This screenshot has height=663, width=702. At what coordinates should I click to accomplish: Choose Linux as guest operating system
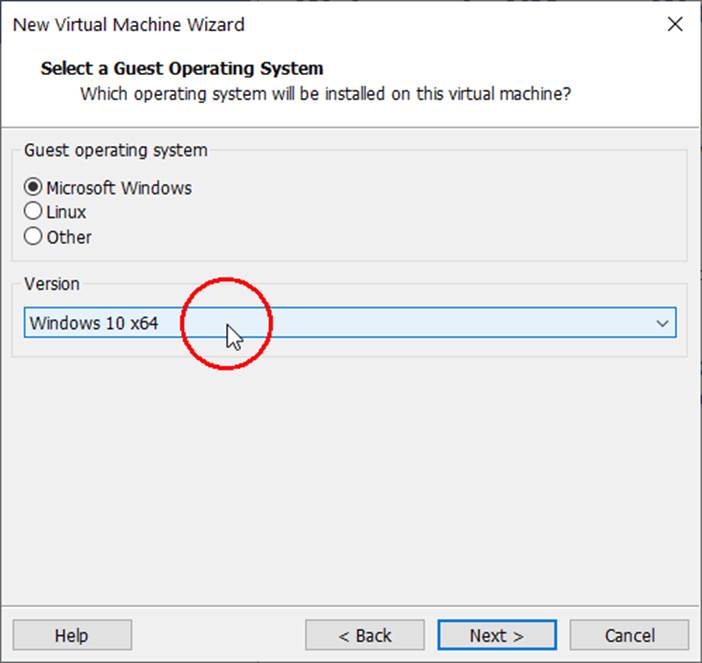(34, 212)
